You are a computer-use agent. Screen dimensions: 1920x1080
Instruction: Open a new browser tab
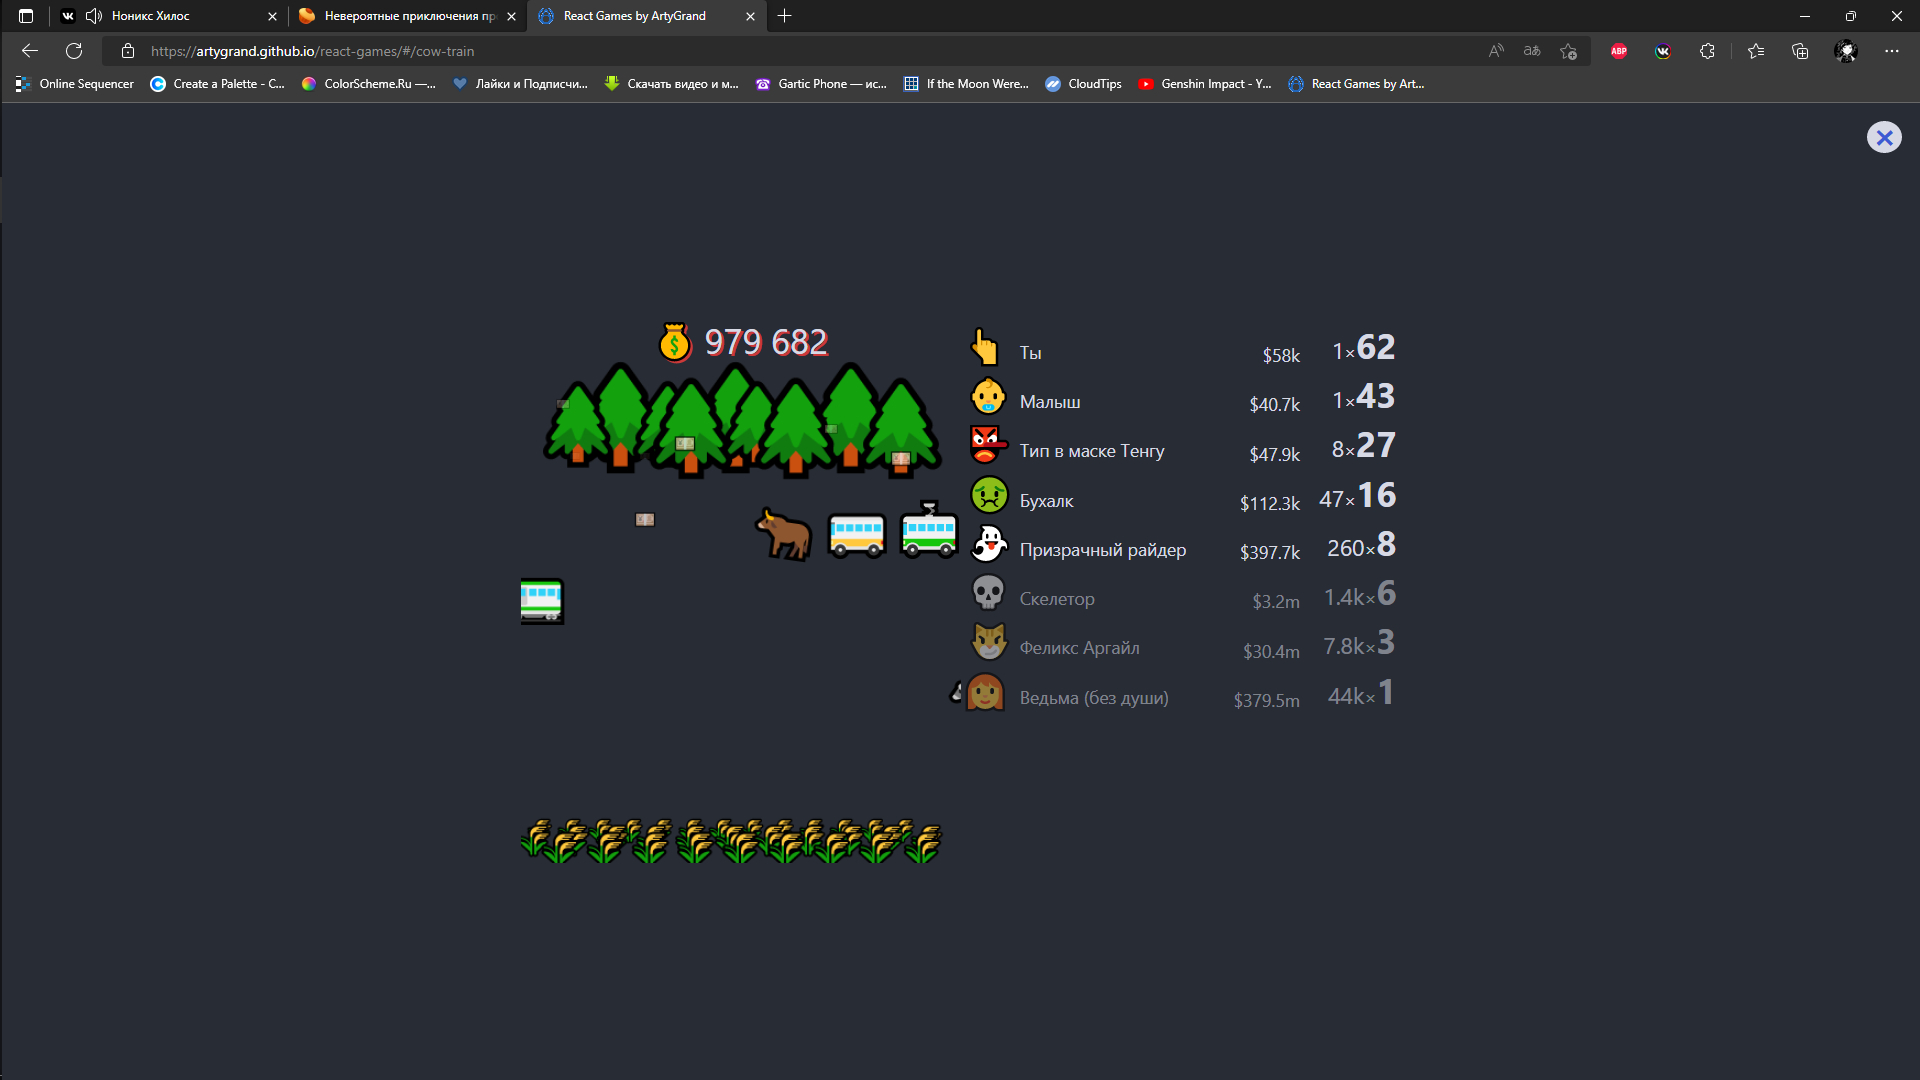click(x=785, y=16)
